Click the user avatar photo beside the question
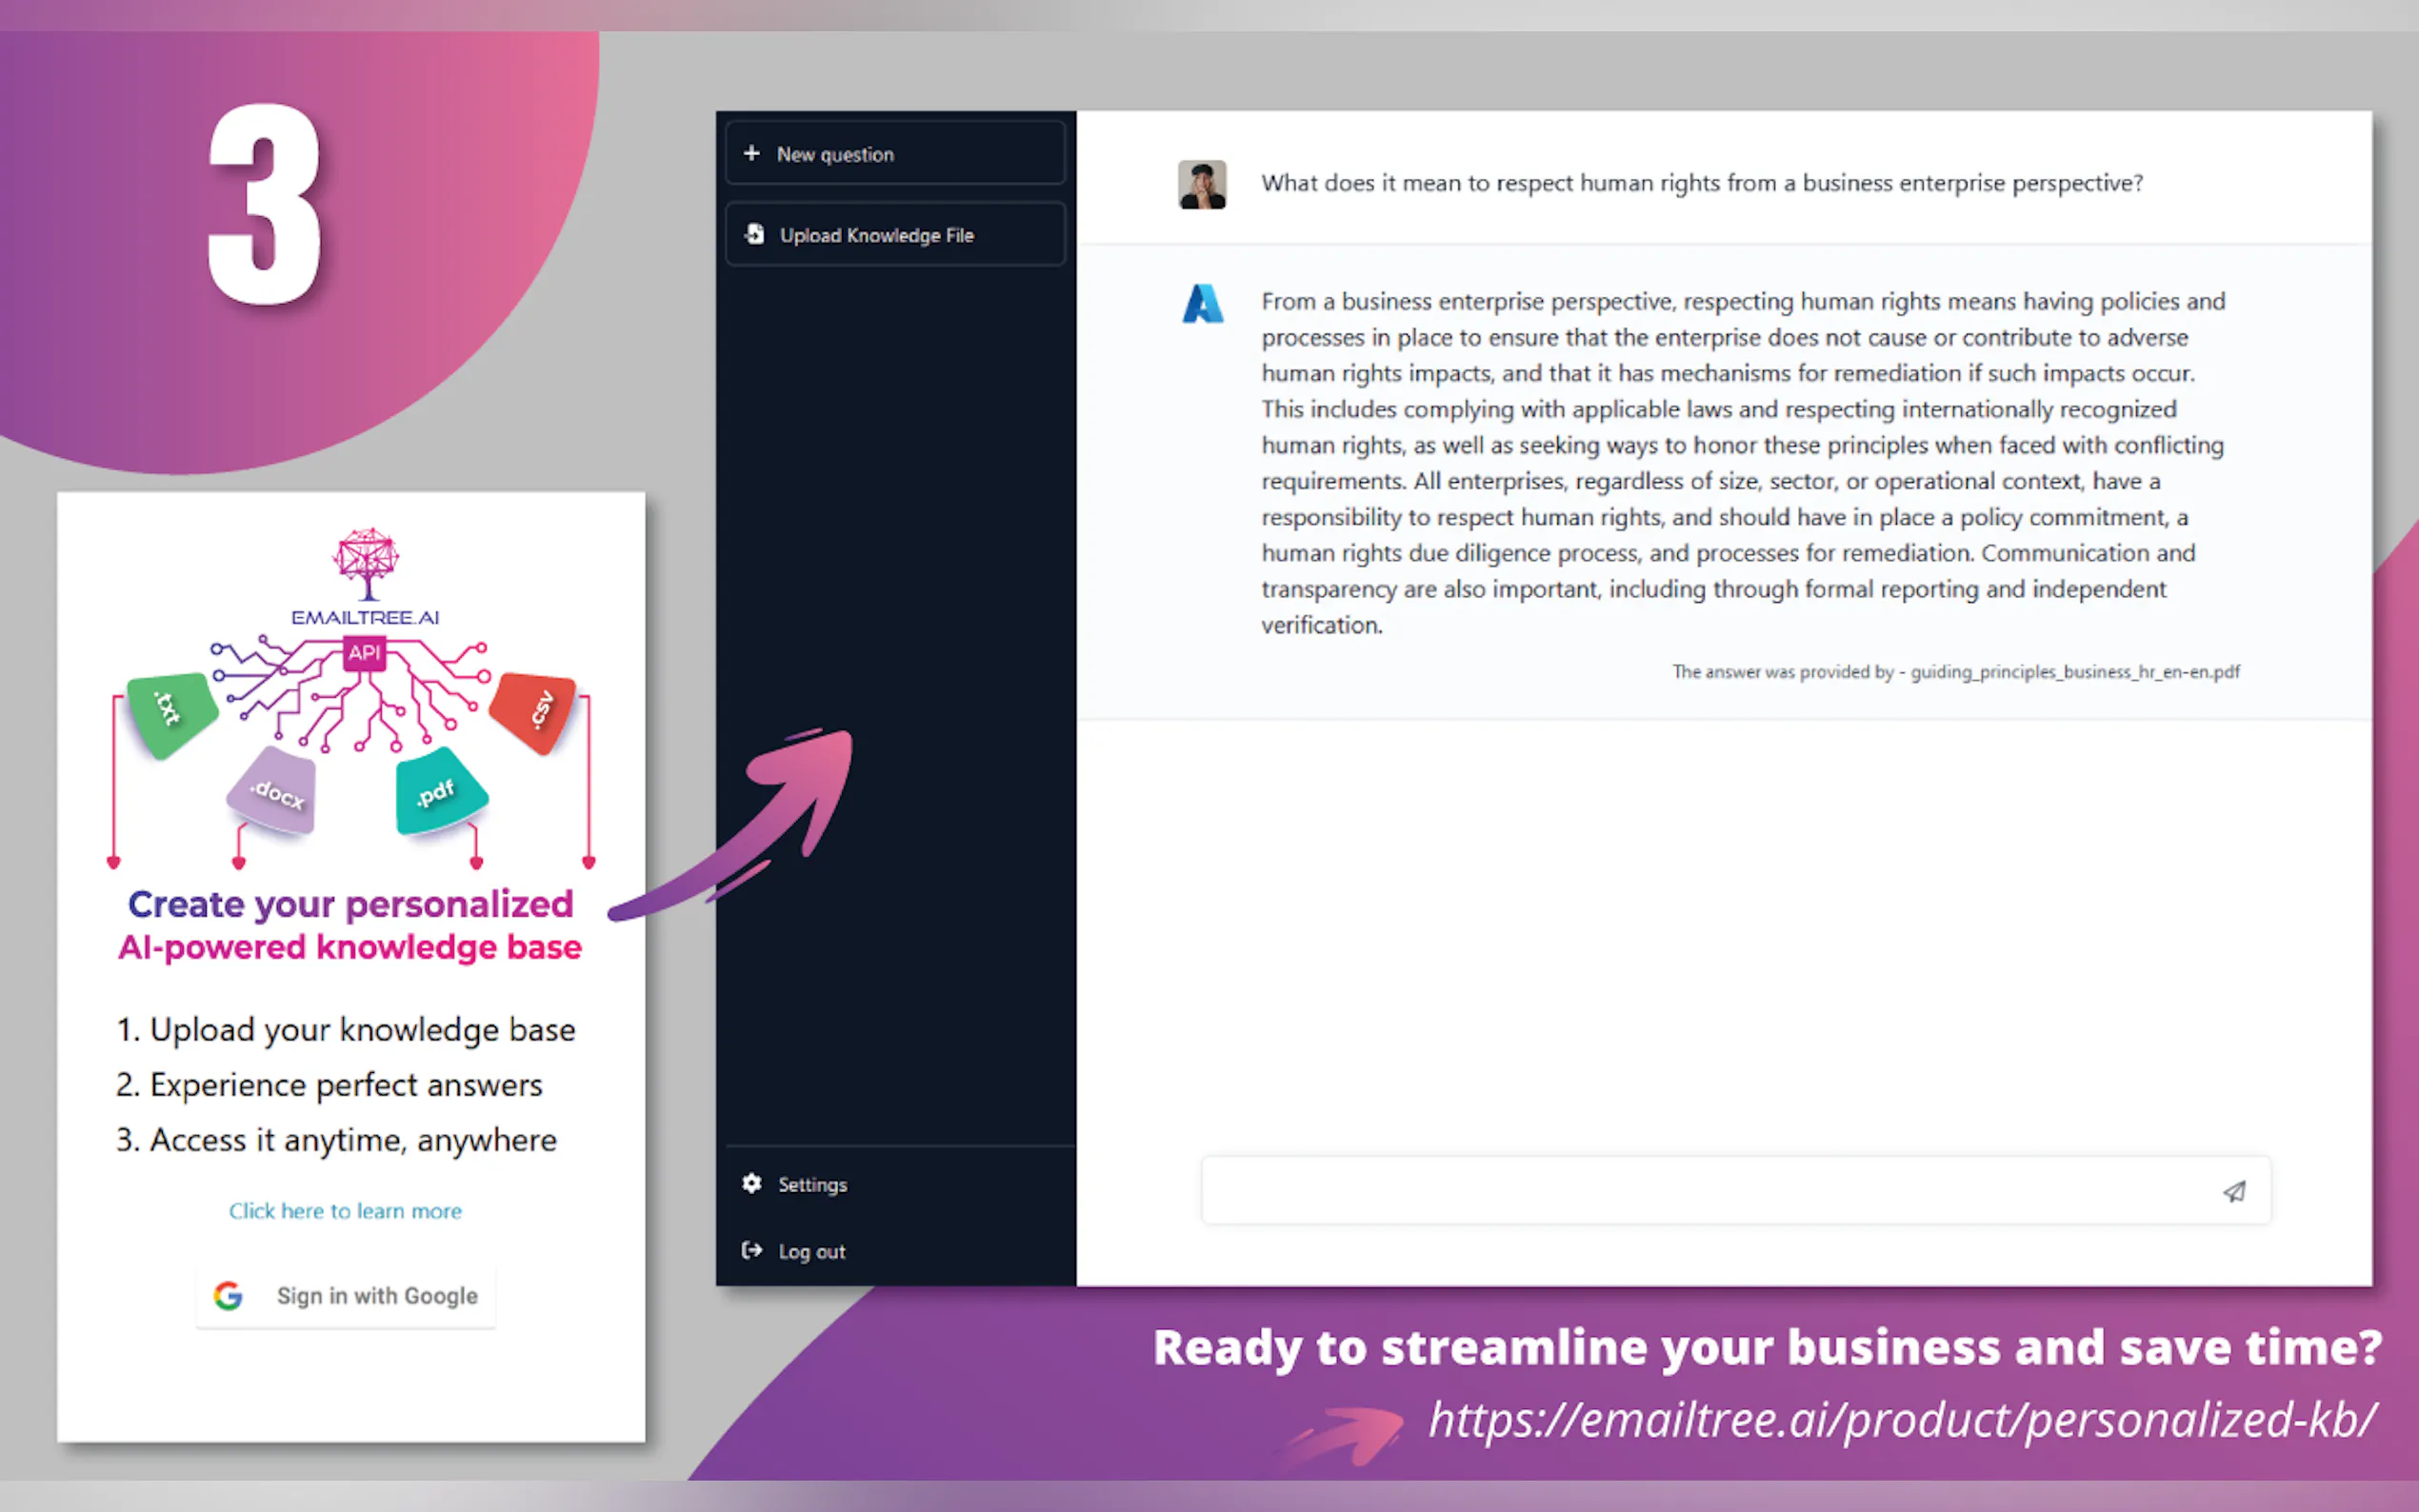This screenshot has height=1512, width=2419. click(x=1202, y=184)
